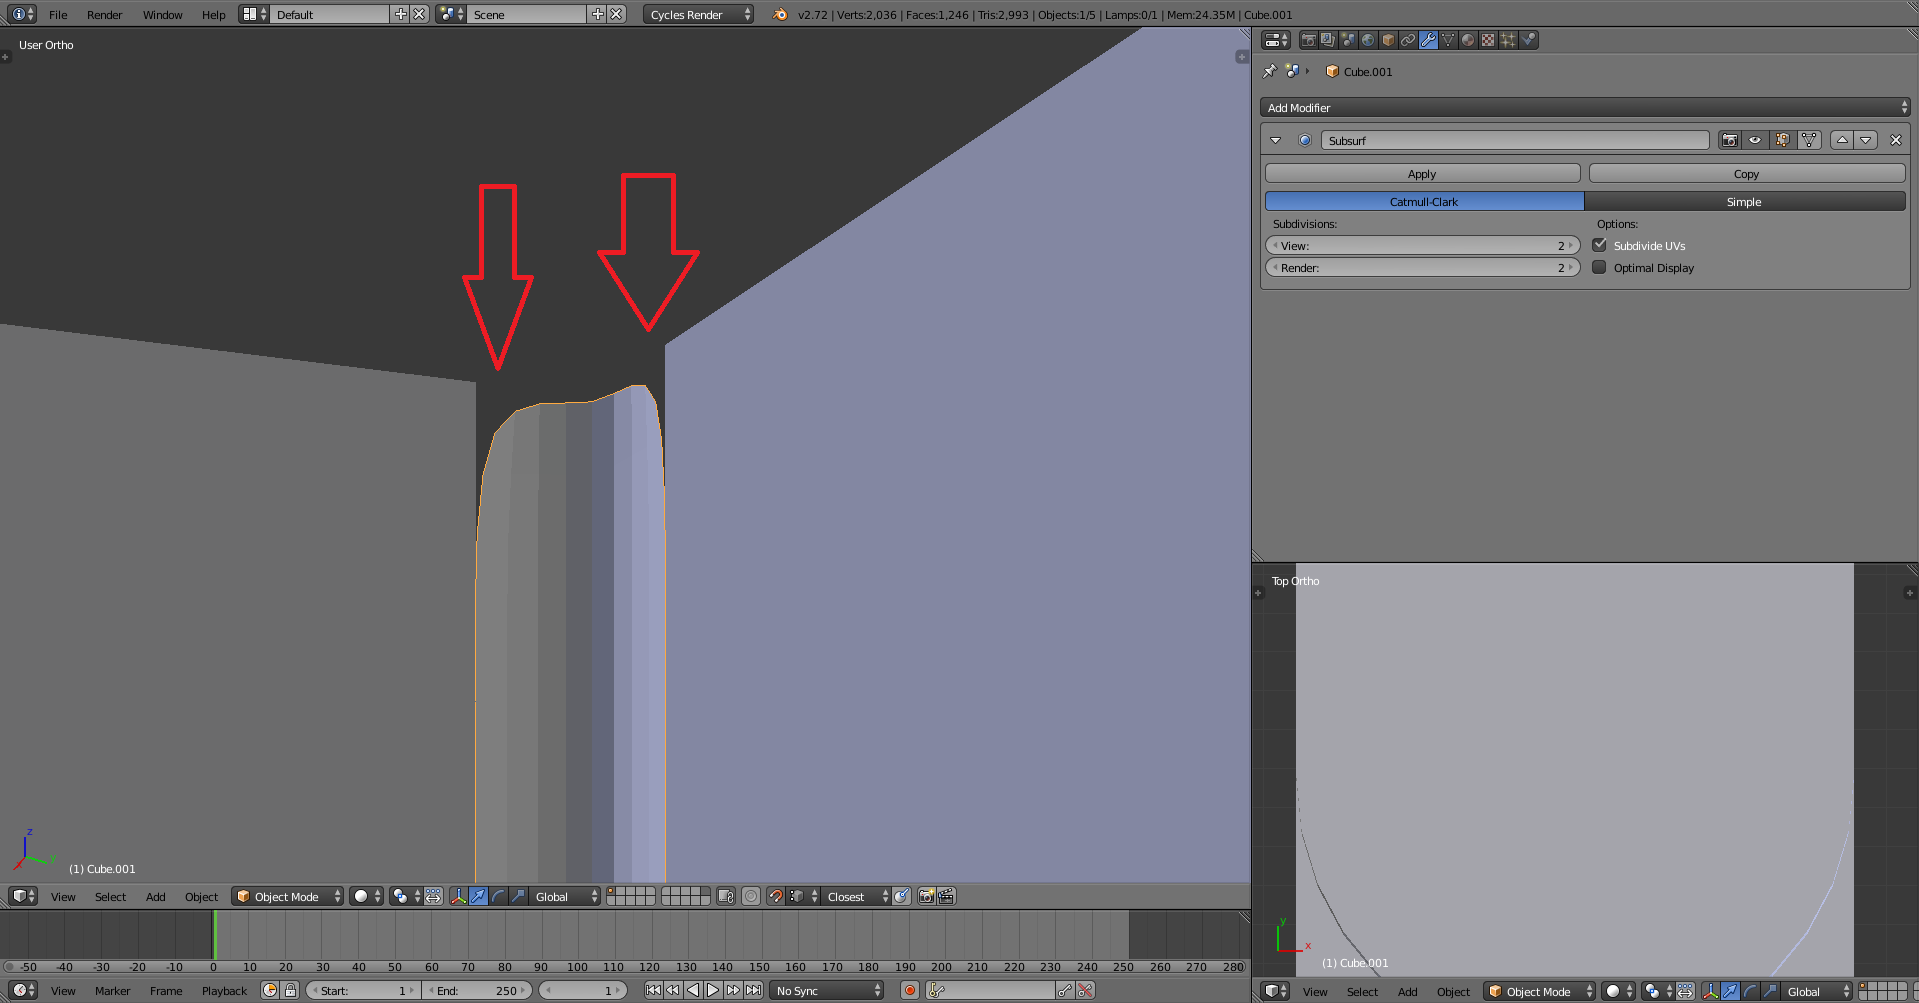This screenshot has height=1003, width=1919.
Task: Collapse the Subsurf modifier panel
Action: pos(1276,140)
